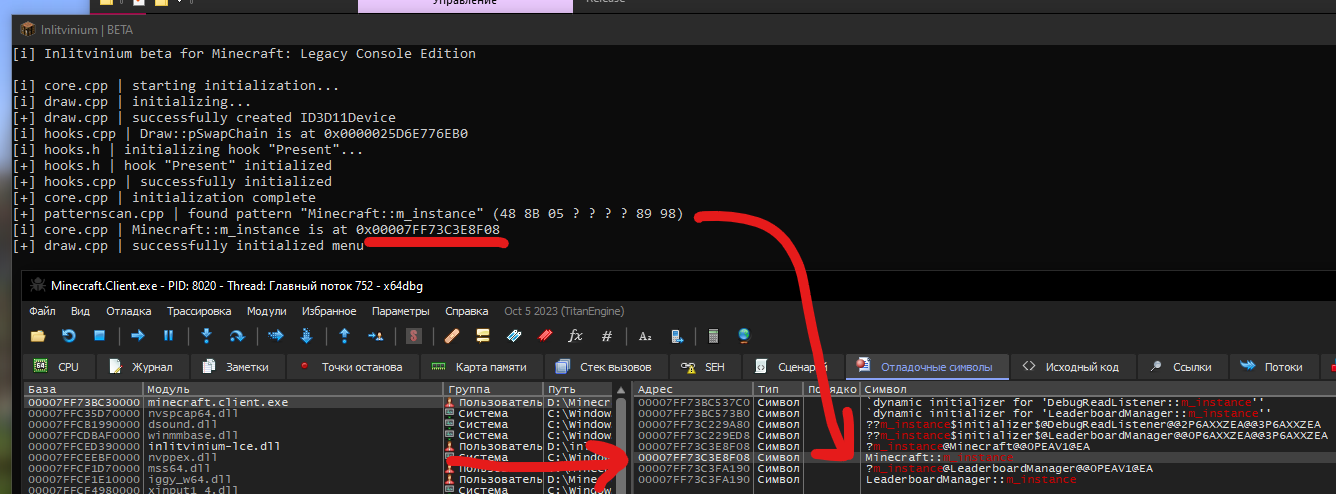1336x494 pixels.
Task: Open the Трассировка menu
Action: coord(200,311)
